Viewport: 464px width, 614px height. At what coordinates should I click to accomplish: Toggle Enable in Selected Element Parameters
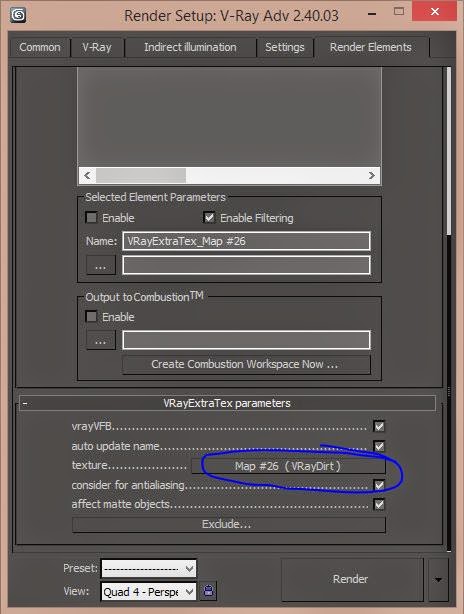coord(91,217)
